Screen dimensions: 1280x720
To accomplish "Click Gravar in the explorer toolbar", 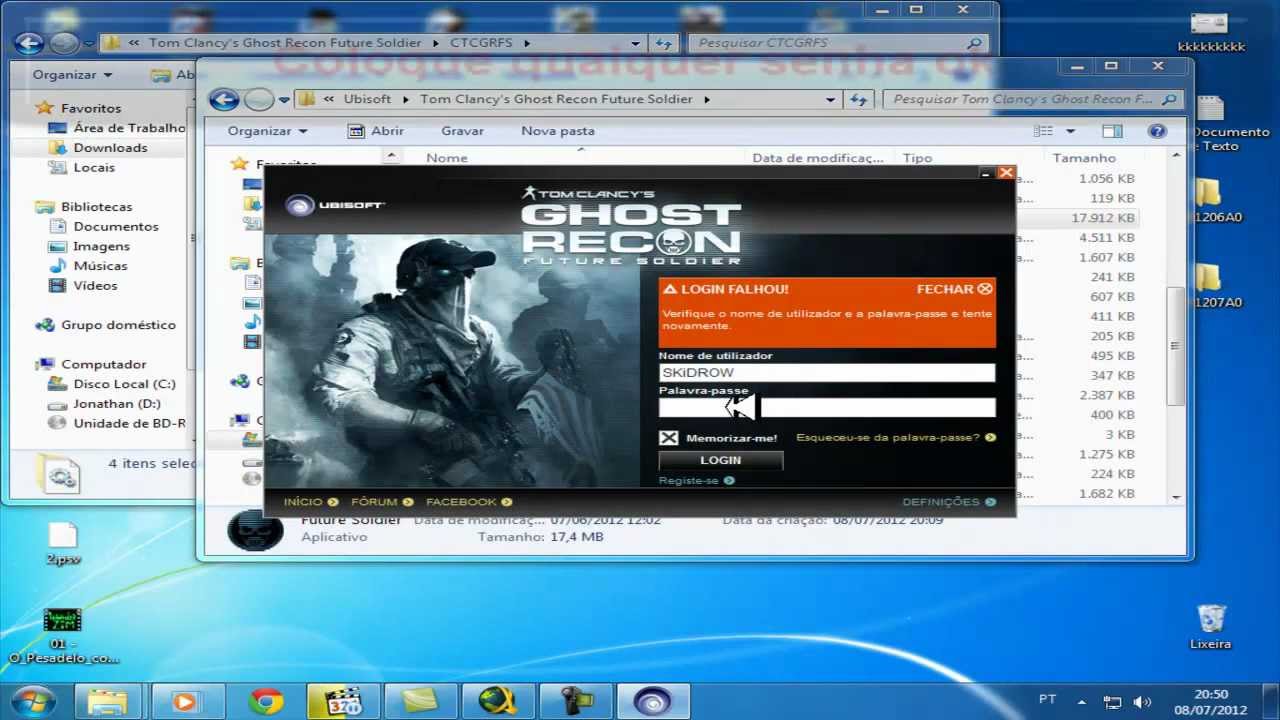I will click(x=462, y=131).
